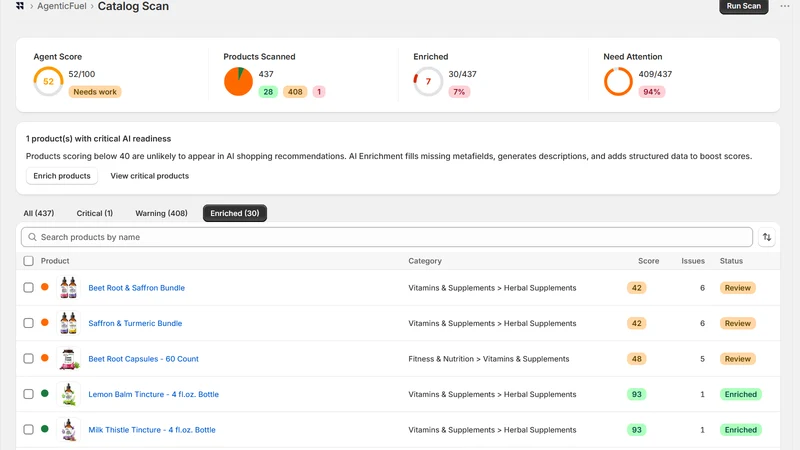Click the Score column header
Viewport: 800px width, 450px height.
click(648, 261)
